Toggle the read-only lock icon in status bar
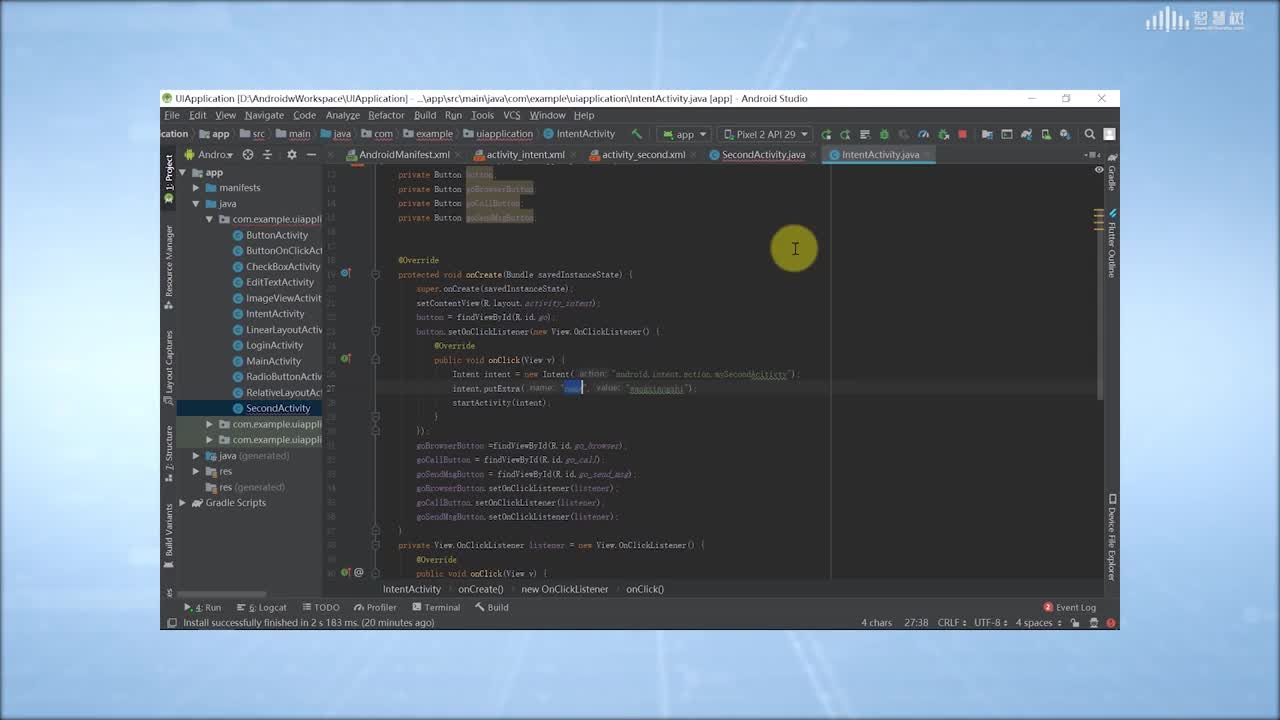1280x720 pixels. tap(1075, 623)
